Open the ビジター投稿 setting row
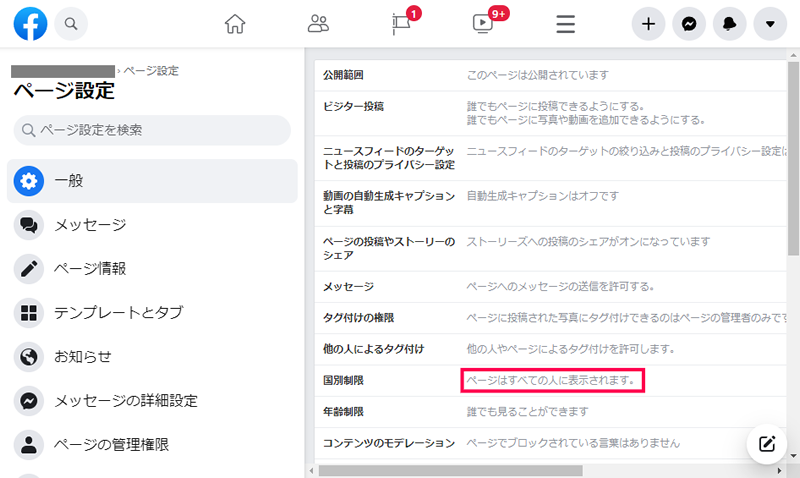800x478 pixels. (x=551, y=113)
